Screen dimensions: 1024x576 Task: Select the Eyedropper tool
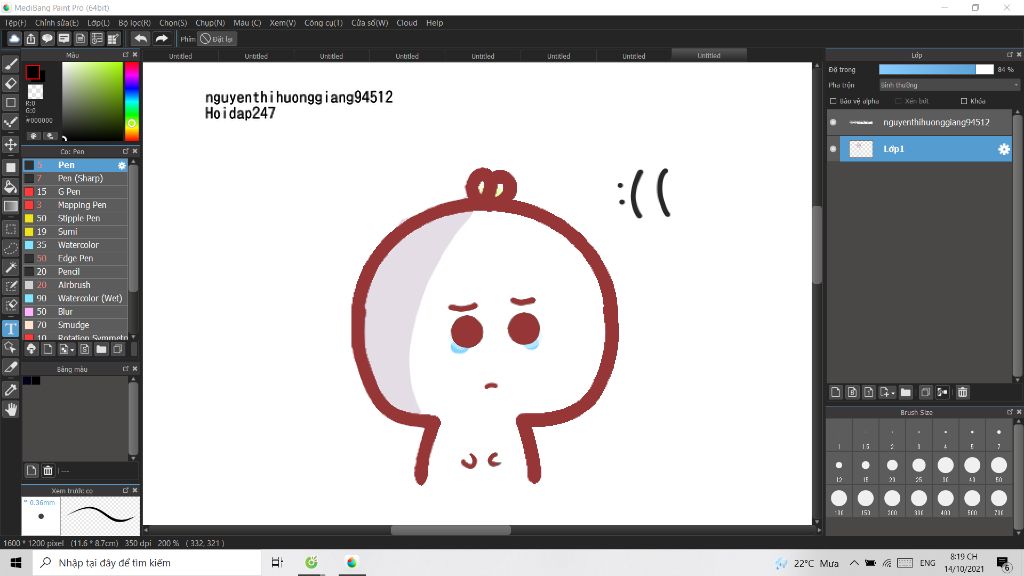(x=10, y=390)
